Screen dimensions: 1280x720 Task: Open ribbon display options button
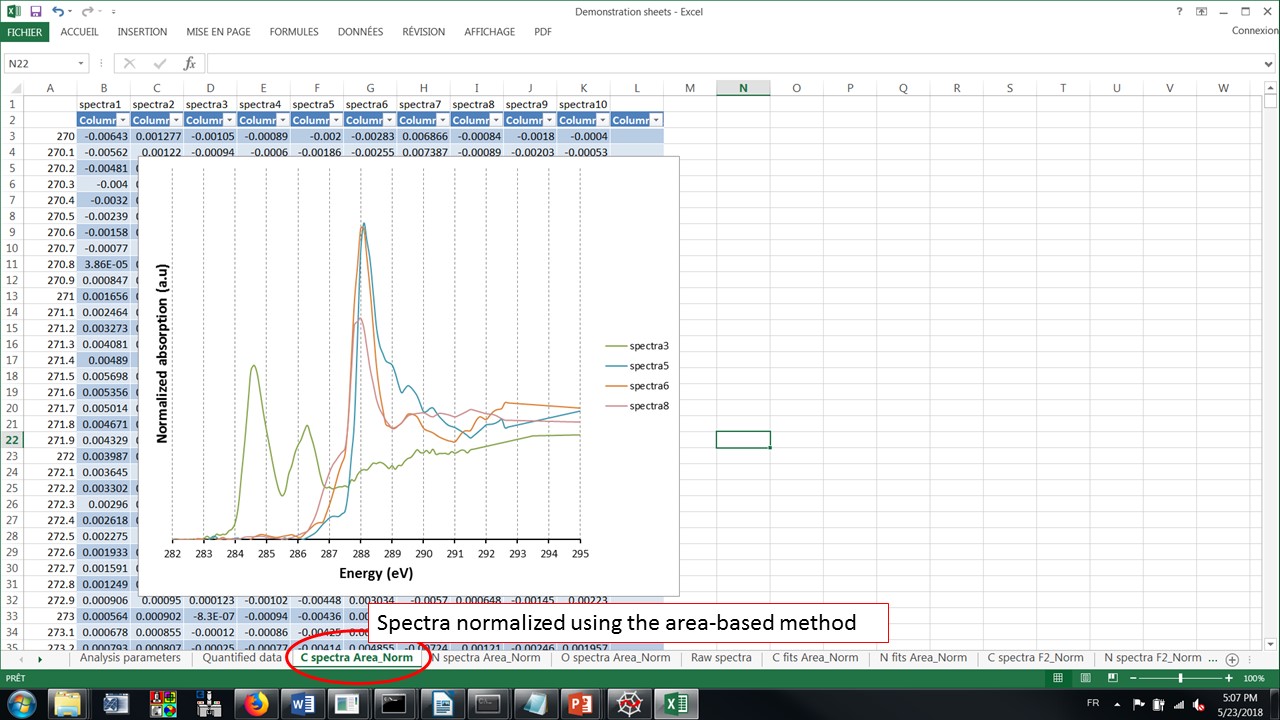[1201, 11]
